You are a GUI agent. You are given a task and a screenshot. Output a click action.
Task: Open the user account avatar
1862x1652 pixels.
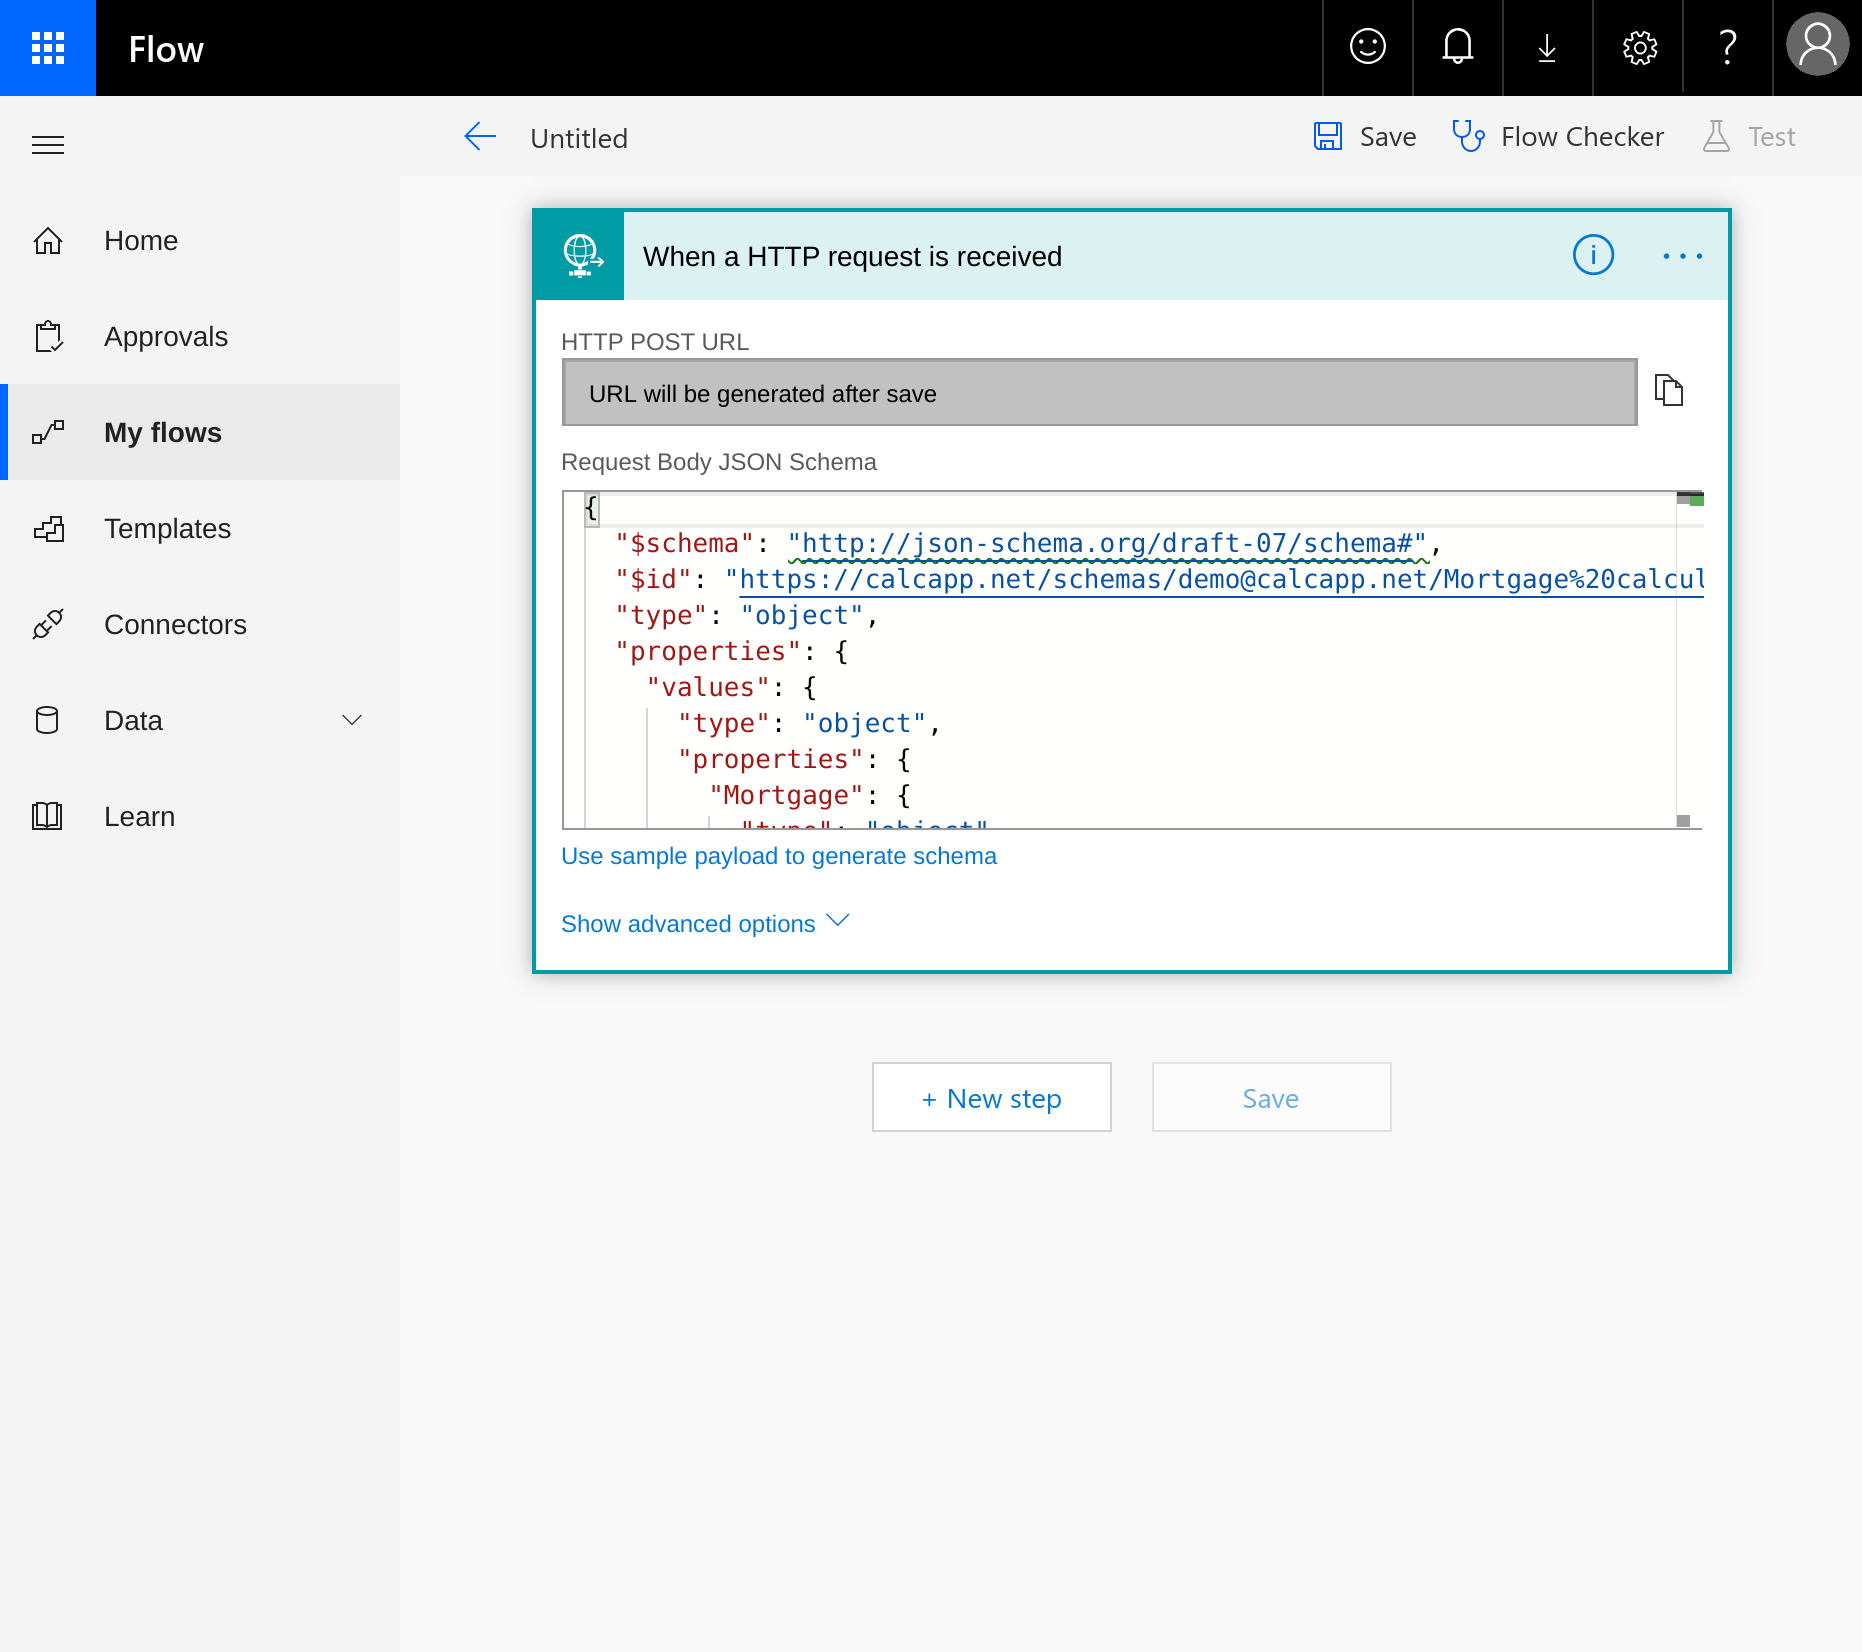pos(1817,45)
